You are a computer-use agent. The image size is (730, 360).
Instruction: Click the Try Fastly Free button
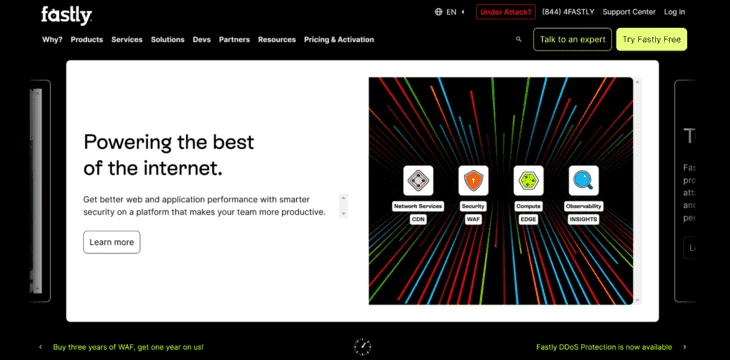point(651,40)
